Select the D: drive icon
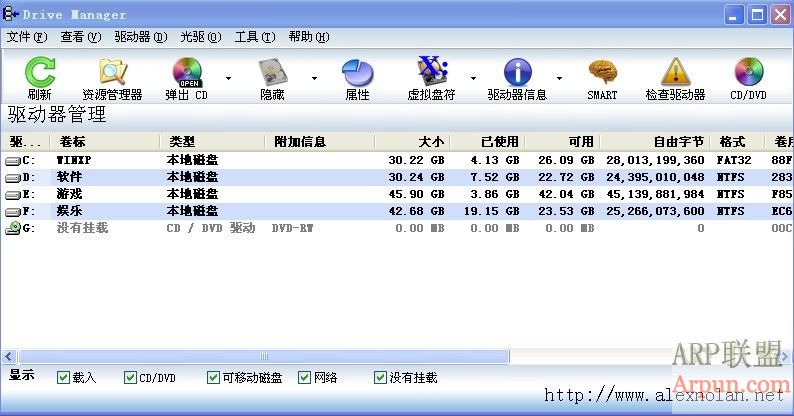Viewport: 794px width, 416px height. pos(13,178)
